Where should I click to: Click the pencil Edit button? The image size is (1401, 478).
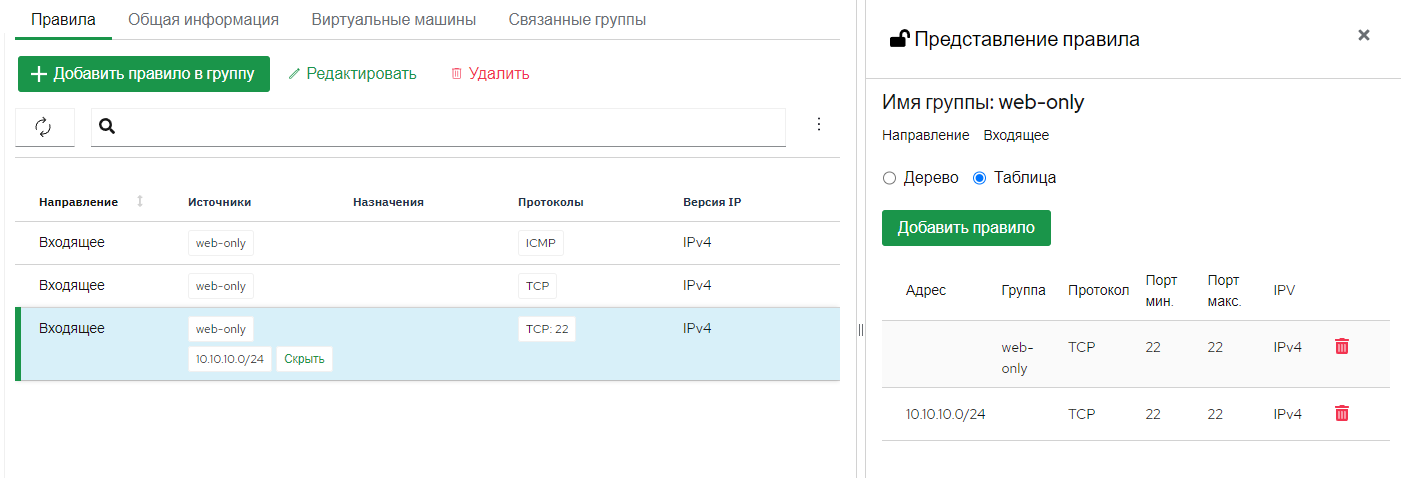pos(352,74)
